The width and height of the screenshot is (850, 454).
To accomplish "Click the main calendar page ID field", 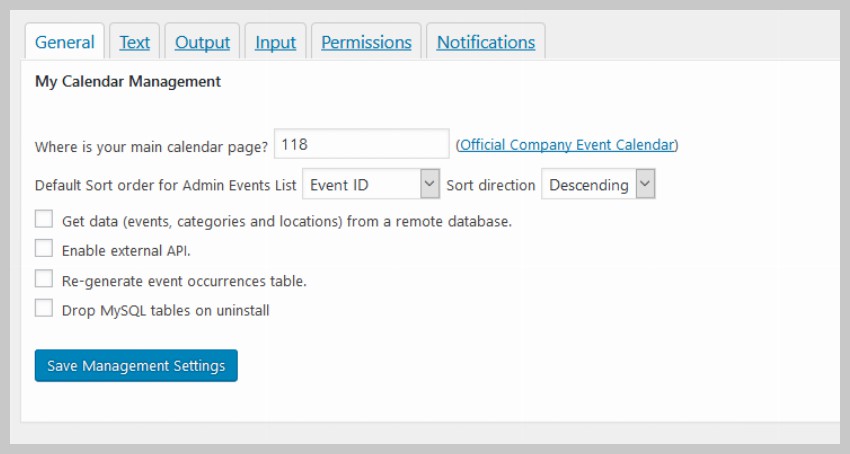I will (x=361, y=144).
